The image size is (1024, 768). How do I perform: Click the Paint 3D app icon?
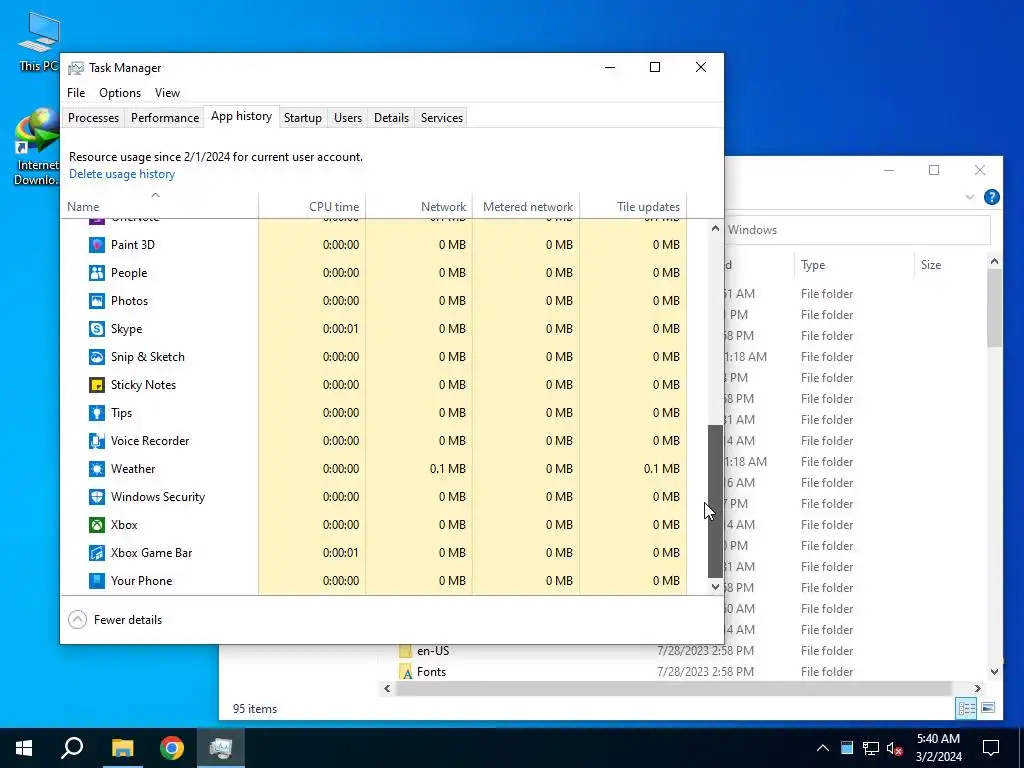pos(97,245)
